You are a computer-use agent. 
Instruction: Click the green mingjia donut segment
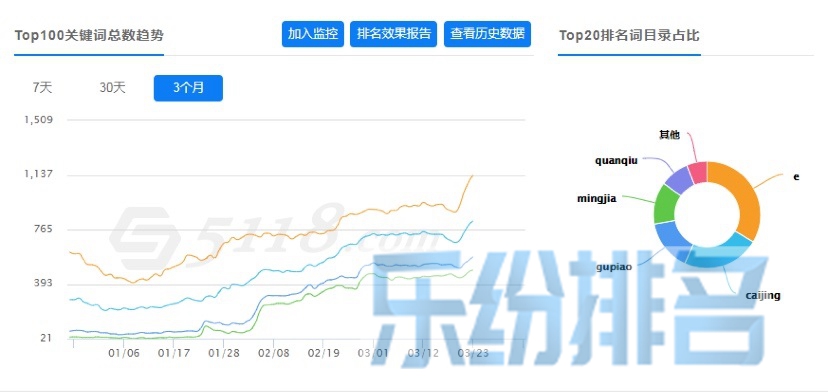665,204
